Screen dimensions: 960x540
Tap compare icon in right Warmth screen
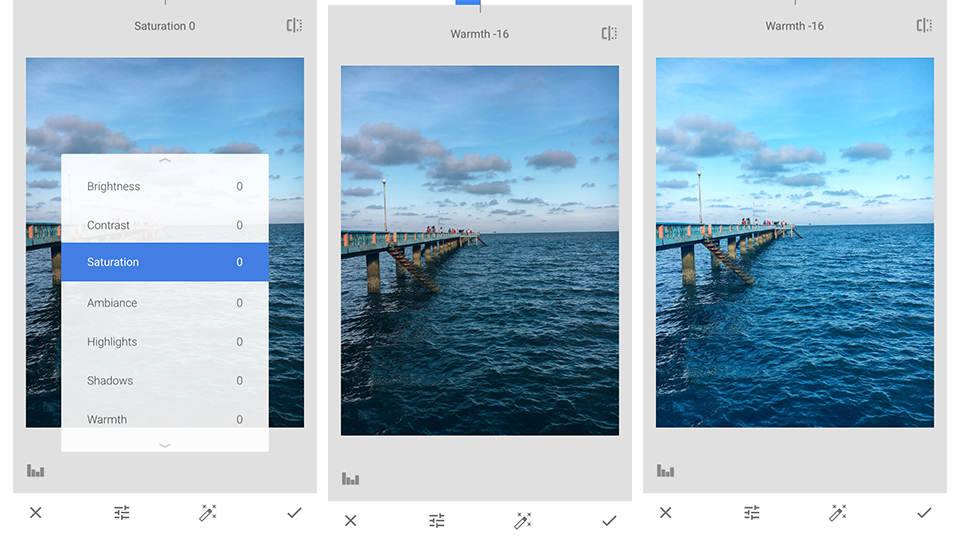pyautogui.click(x=924, y=26)
